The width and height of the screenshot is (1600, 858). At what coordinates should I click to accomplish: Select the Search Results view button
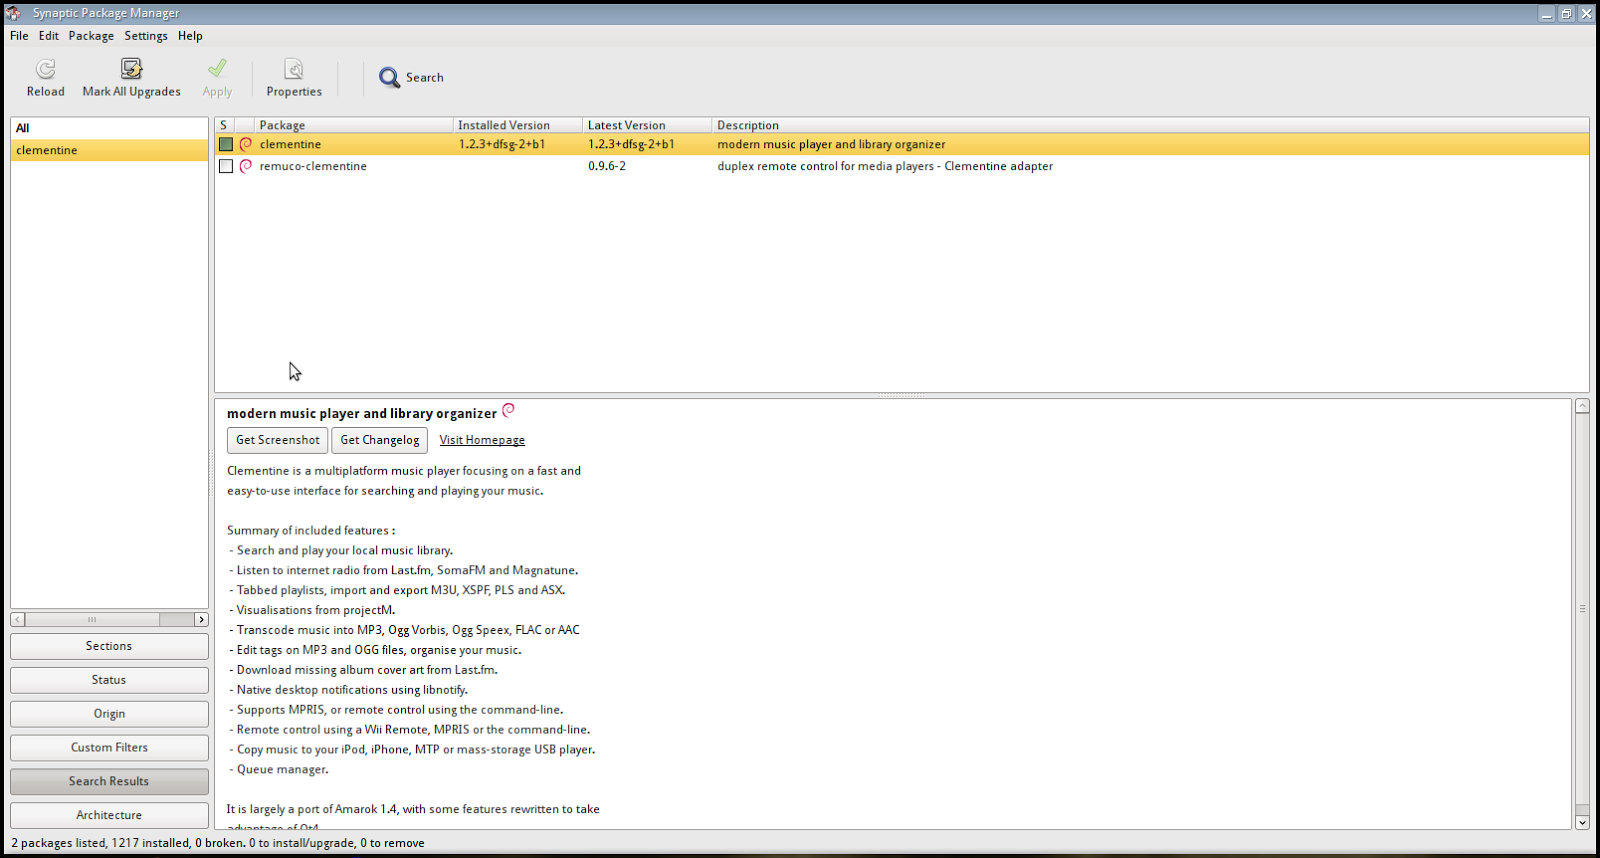(x=109, y=781)
